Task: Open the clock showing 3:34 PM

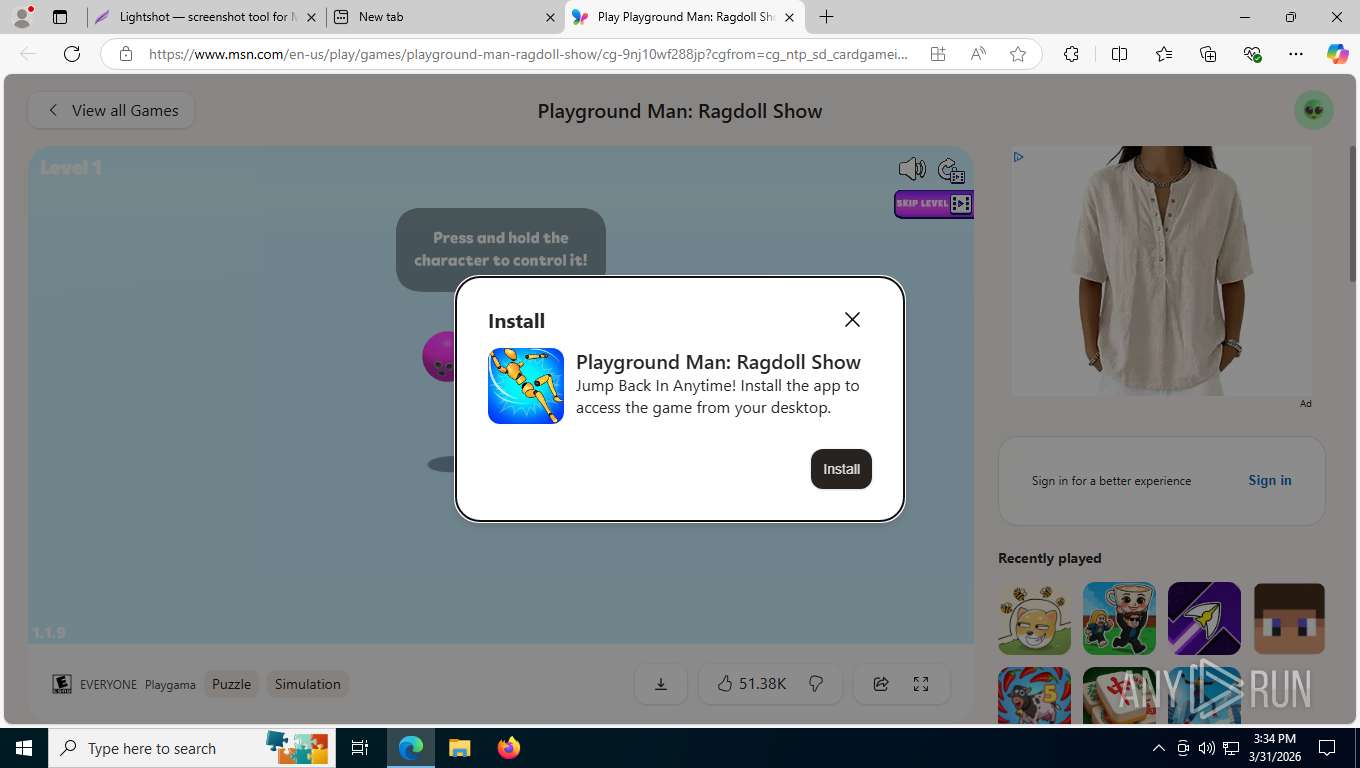Action: [1275, 748]
